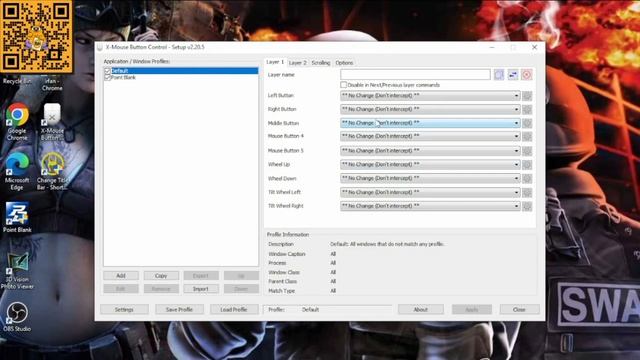Switch to the Options tab
Image resolution: width=640 pixels, height=360 pixels.
[344, 63]
